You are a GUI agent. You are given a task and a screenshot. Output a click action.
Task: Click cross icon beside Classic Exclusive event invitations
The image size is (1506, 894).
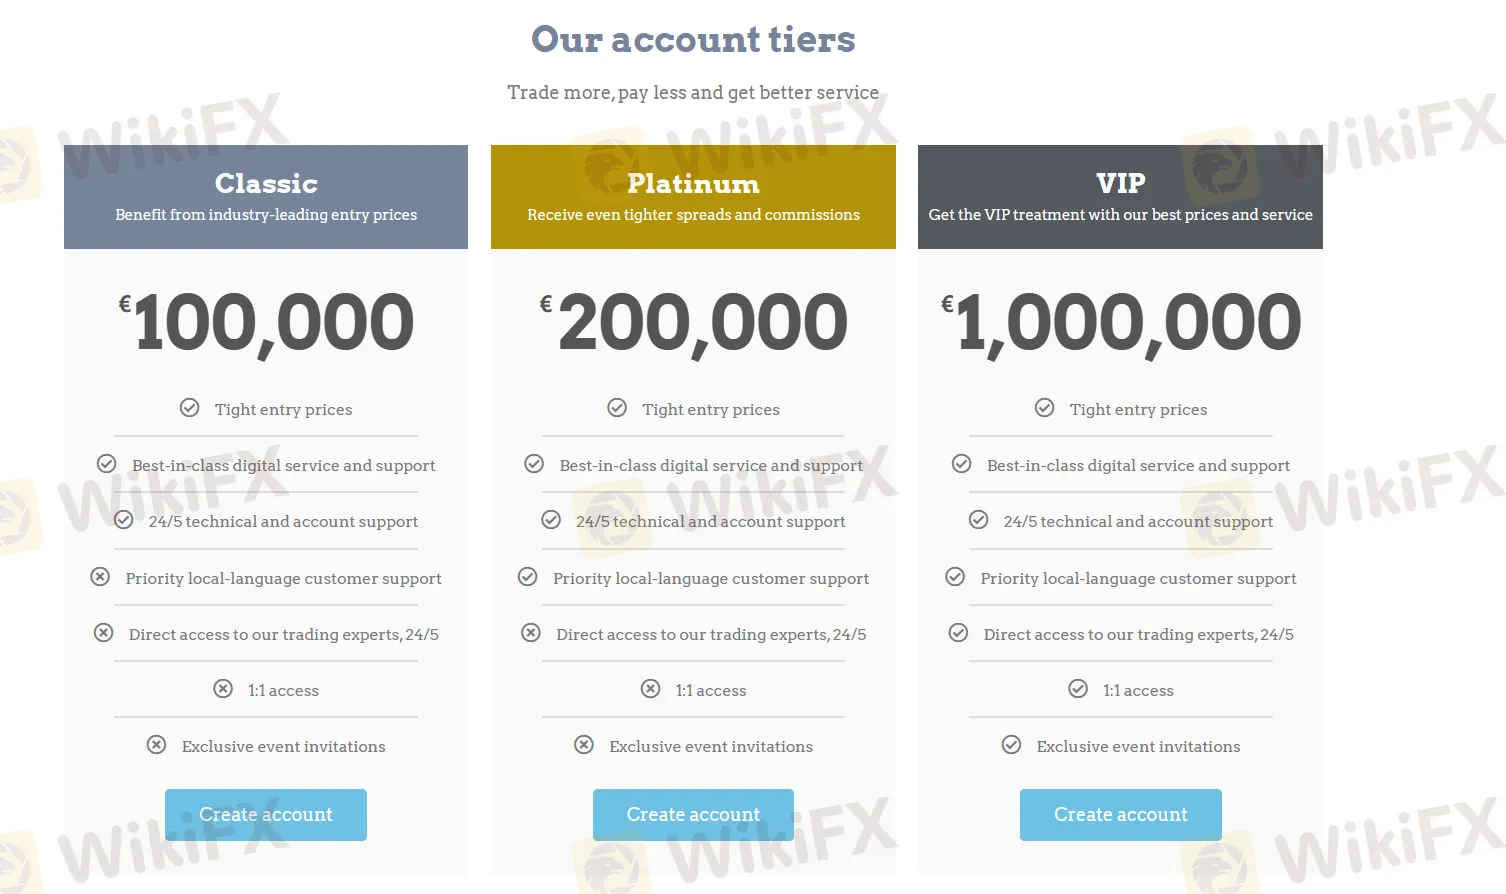coord(156,745)
